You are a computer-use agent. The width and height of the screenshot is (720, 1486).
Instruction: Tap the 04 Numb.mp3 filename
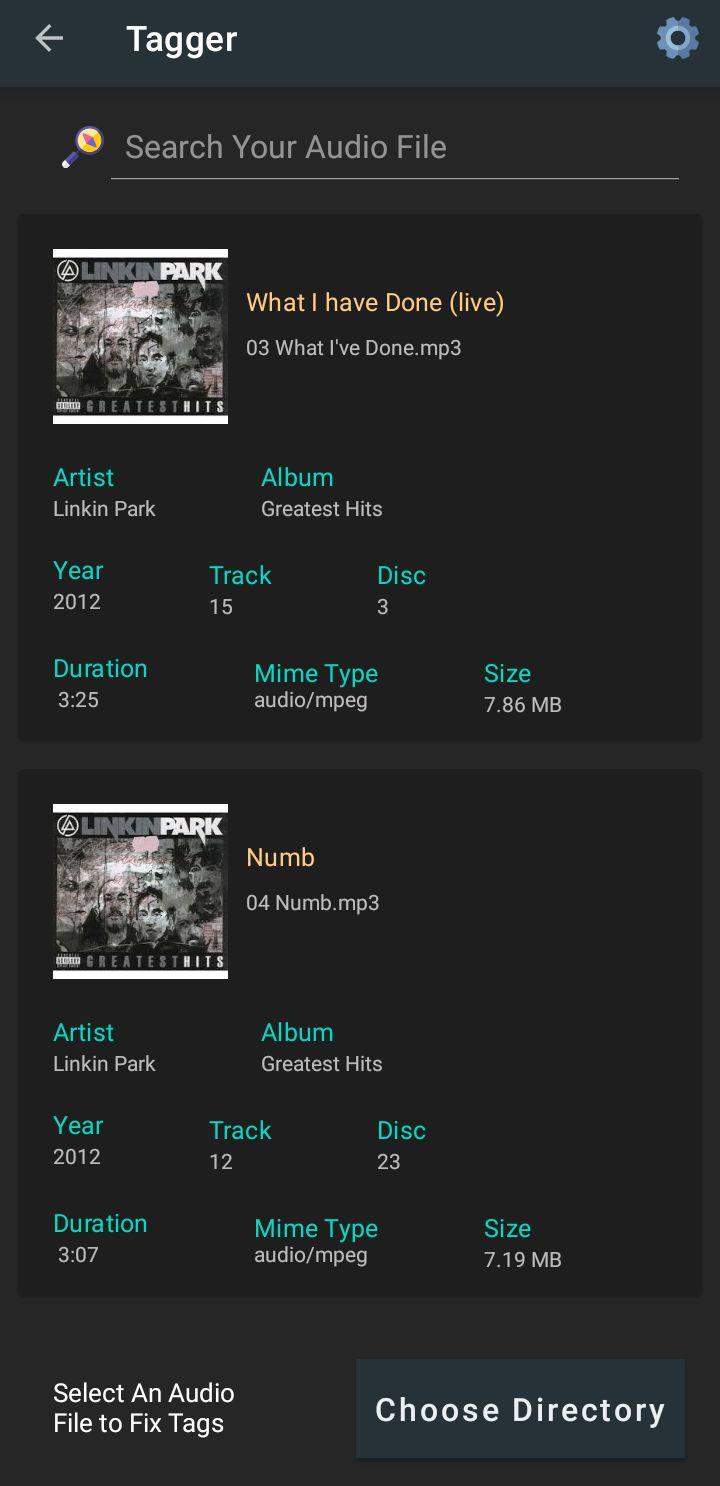(312, 903)
